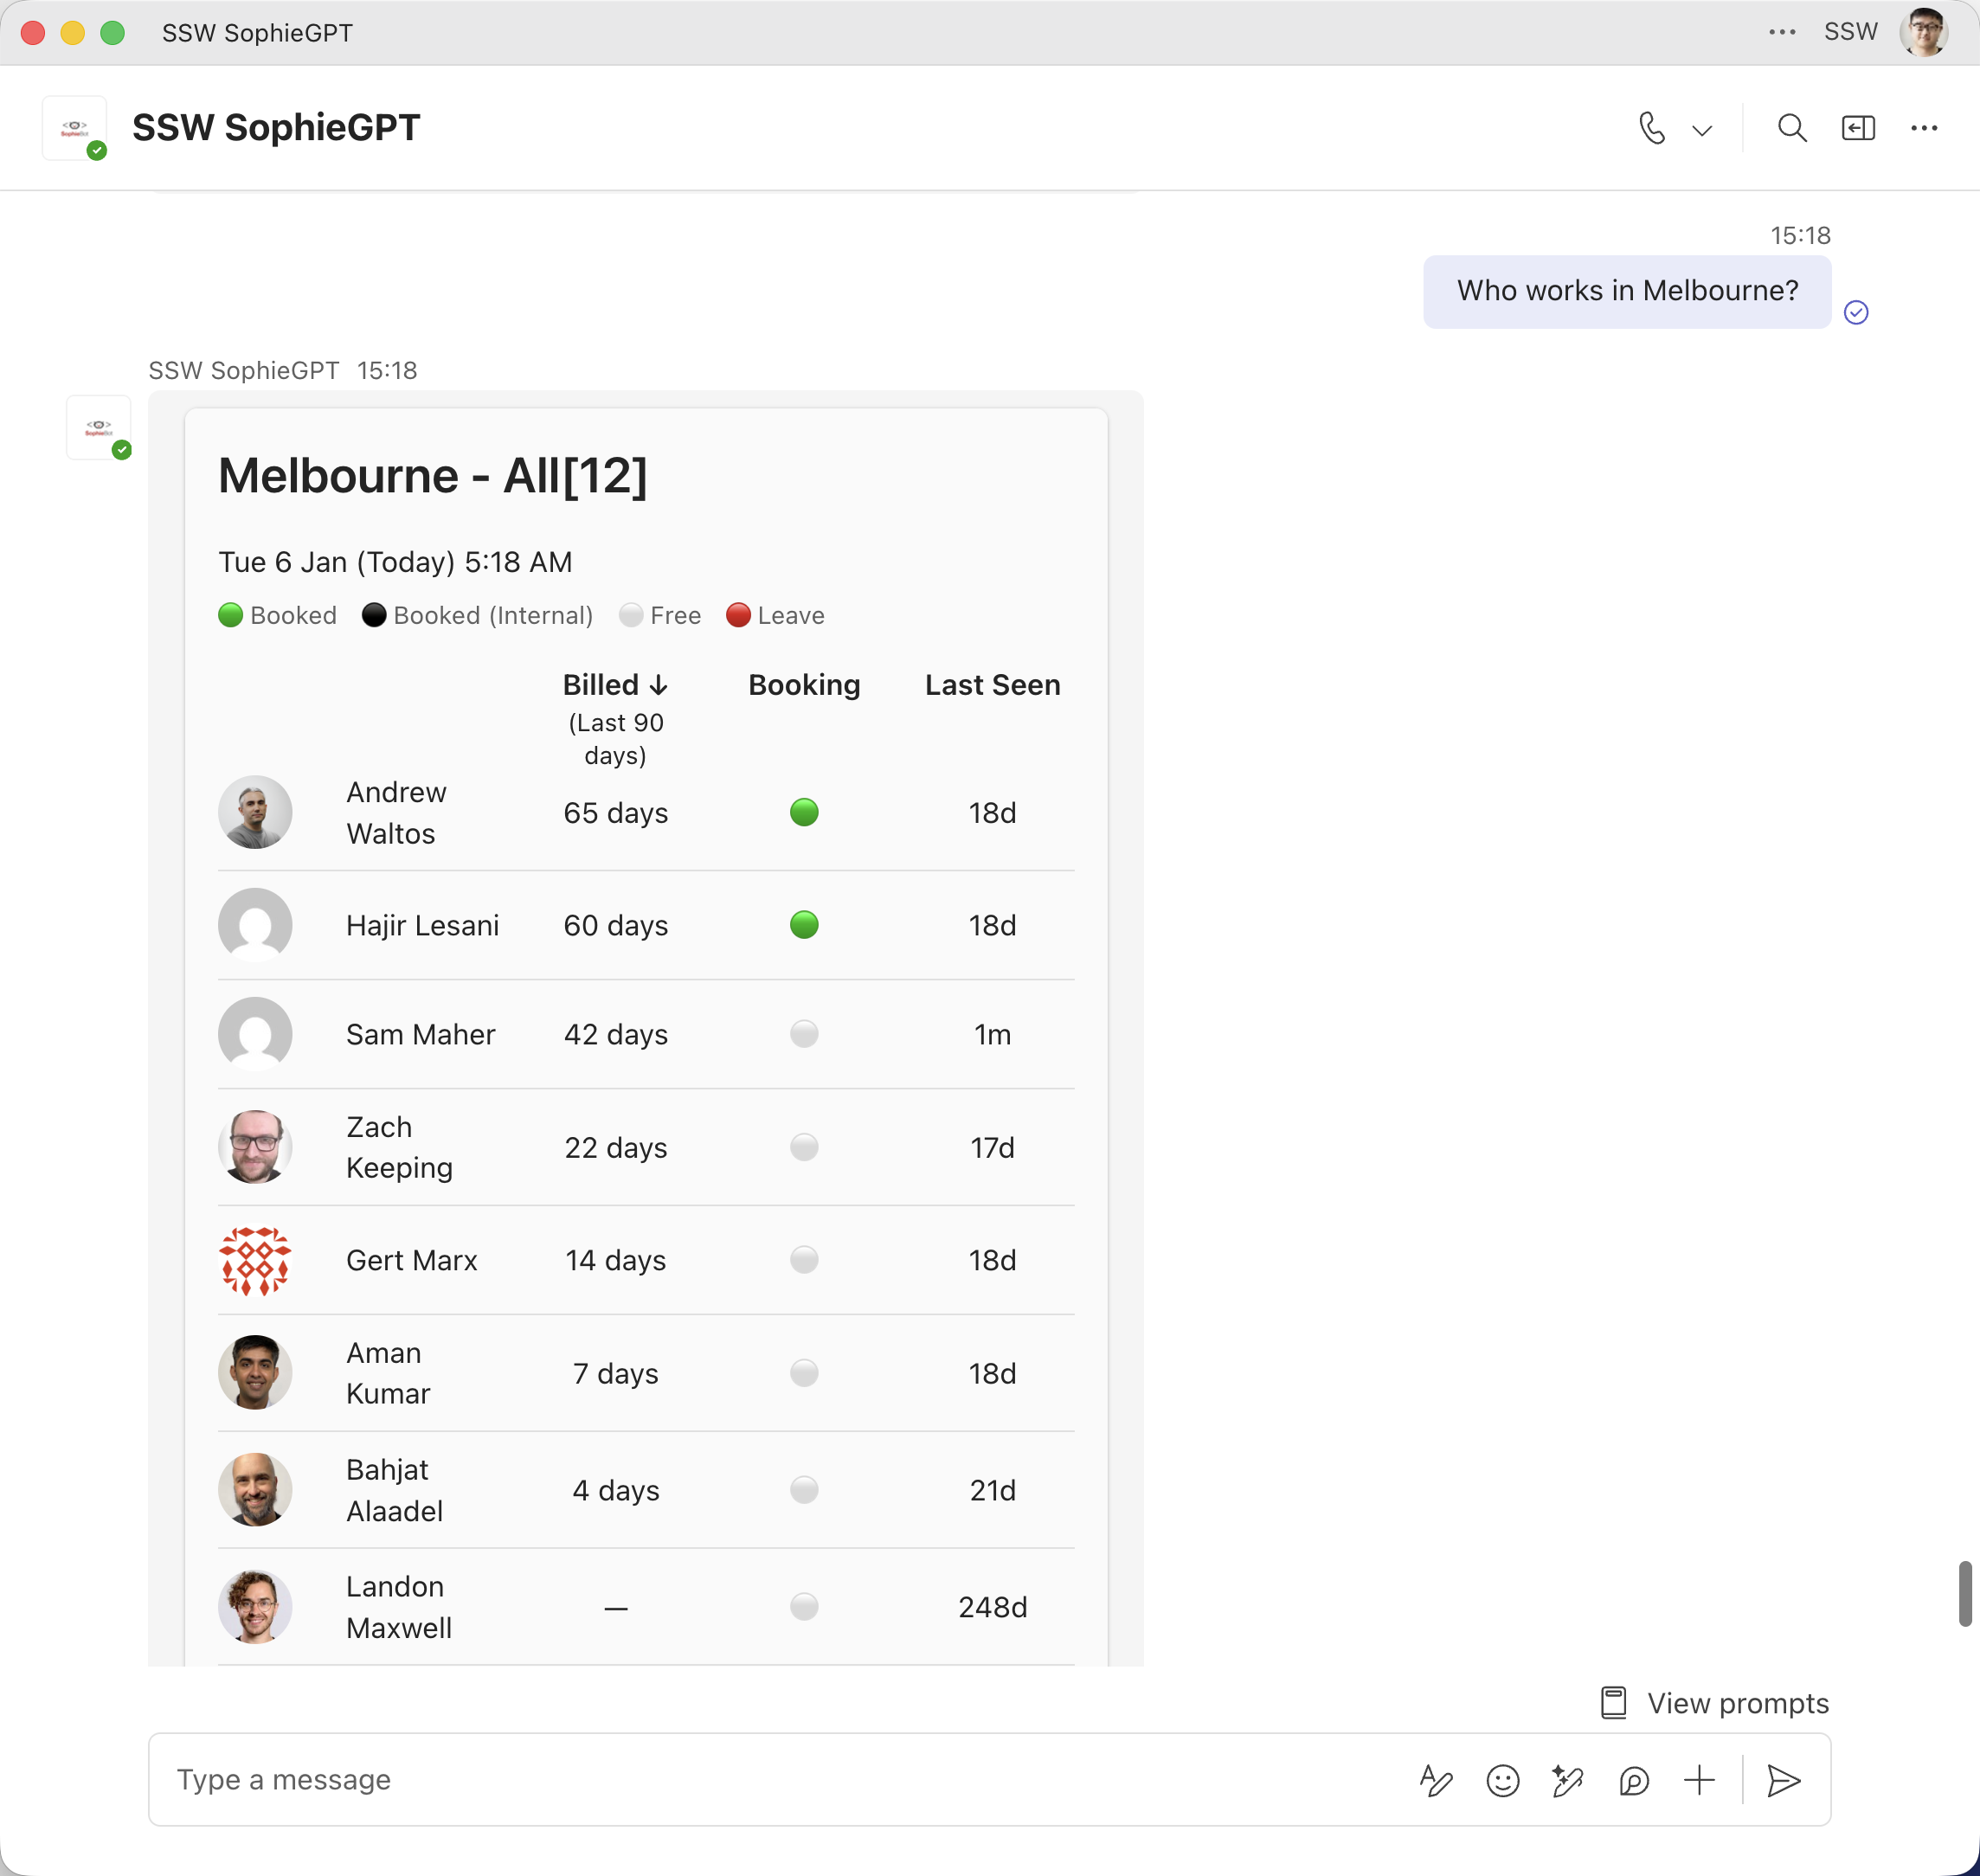Screen dimensions: 1980x1876
Task: Open Zach Keeping profile photo
Action: click(x=255, y=1147)
